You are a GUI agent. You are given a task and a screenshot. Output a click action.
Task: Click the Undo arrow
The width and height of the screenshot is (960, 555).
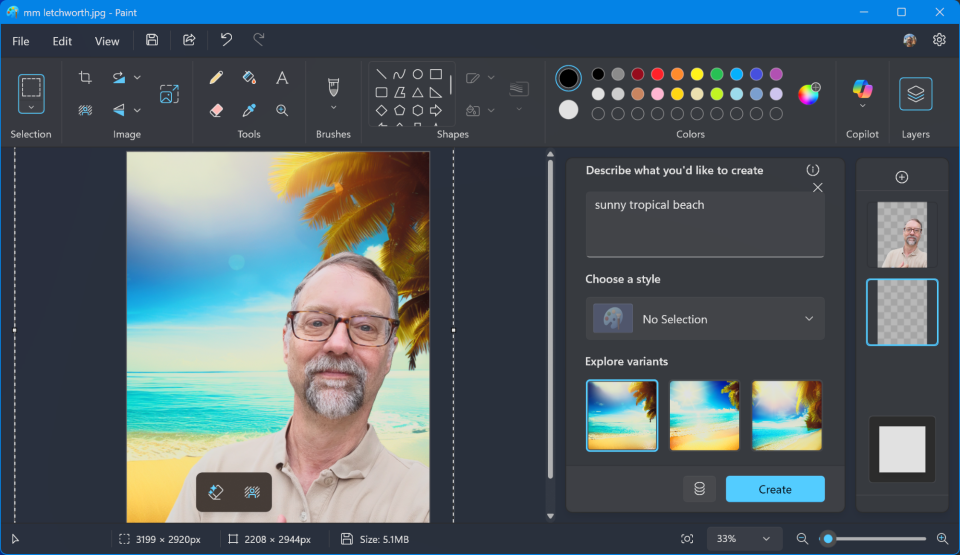[227, 40]
